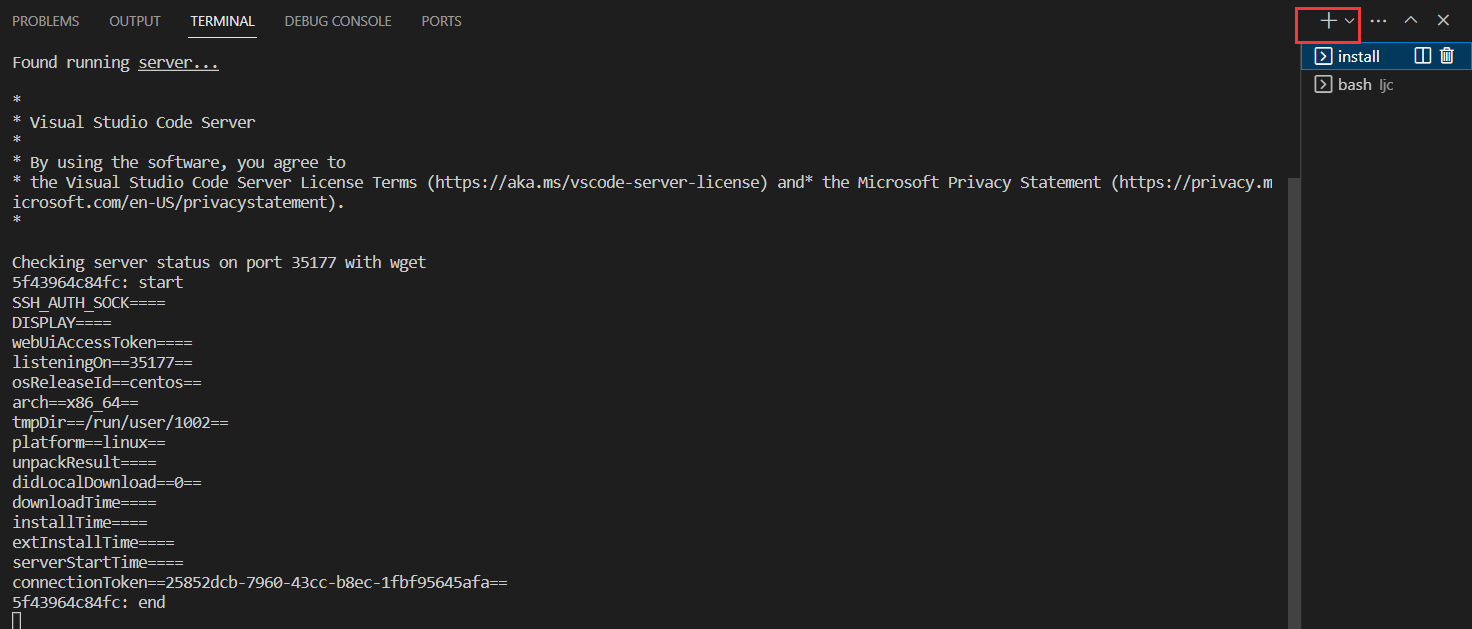Open the terminal profile dropdown arrow
This screenshot has width=1472, height=629.
(1347, 20)
